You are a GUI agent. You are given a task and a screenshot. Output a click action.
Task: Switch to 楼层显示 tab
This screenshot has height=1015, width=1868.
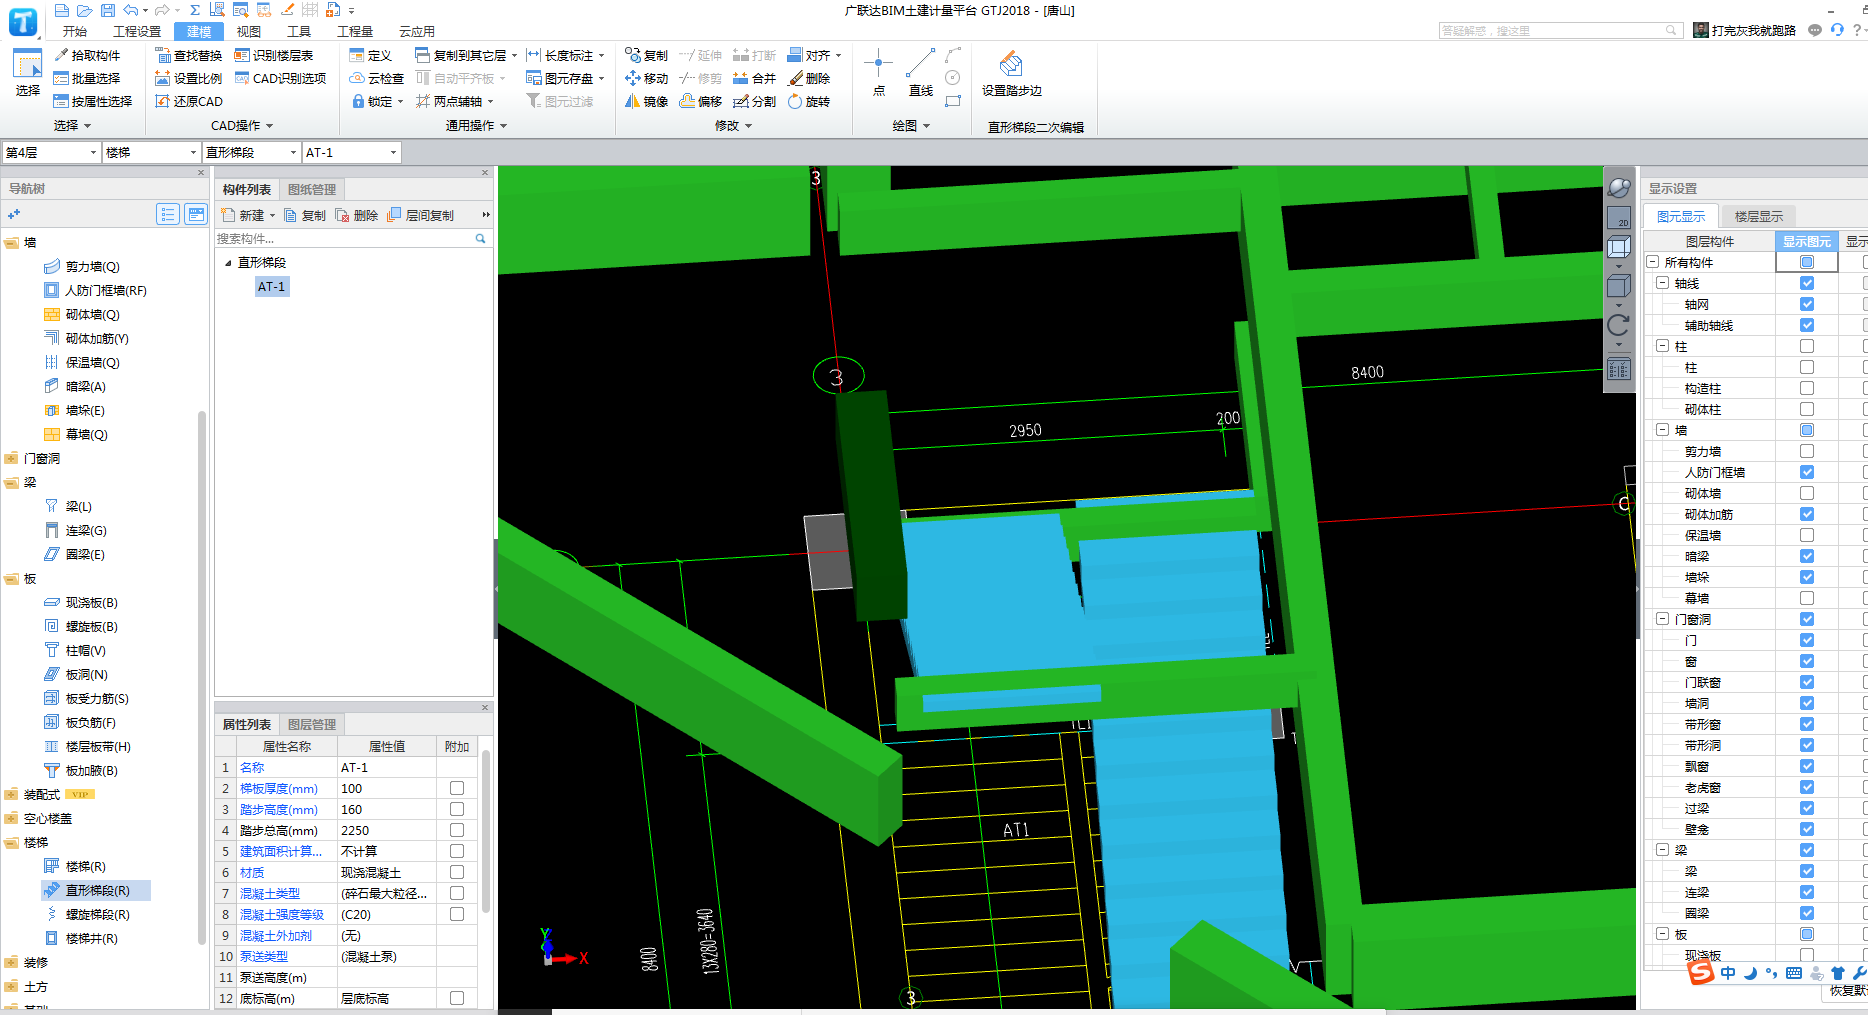pos(1759,216)
